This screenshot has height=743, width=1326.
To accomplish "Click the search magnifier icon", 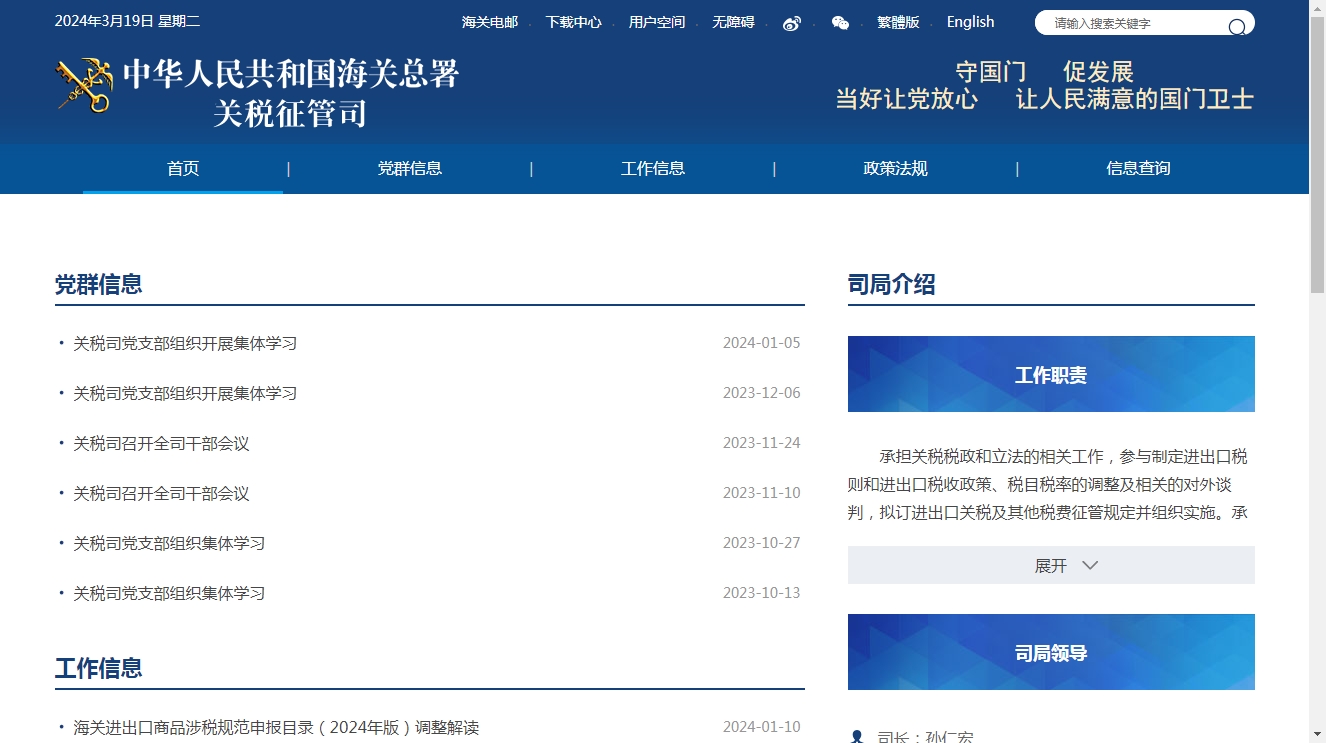I will (1237, 26).
